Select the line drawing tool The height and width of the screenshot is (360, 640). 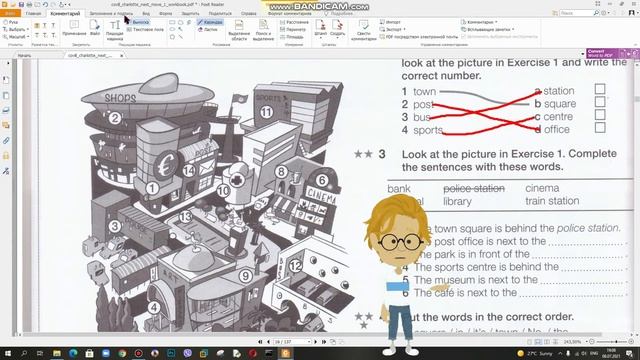pyautogui.click(x=180, y=37)
